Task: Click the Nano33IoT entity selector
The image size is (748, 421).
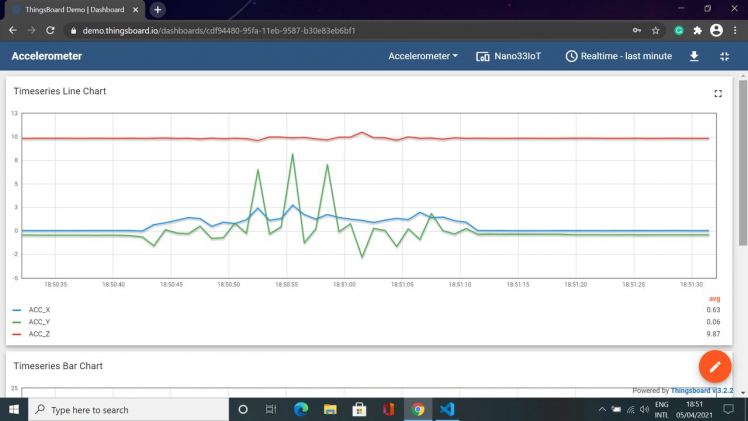Action: (509, 56)
